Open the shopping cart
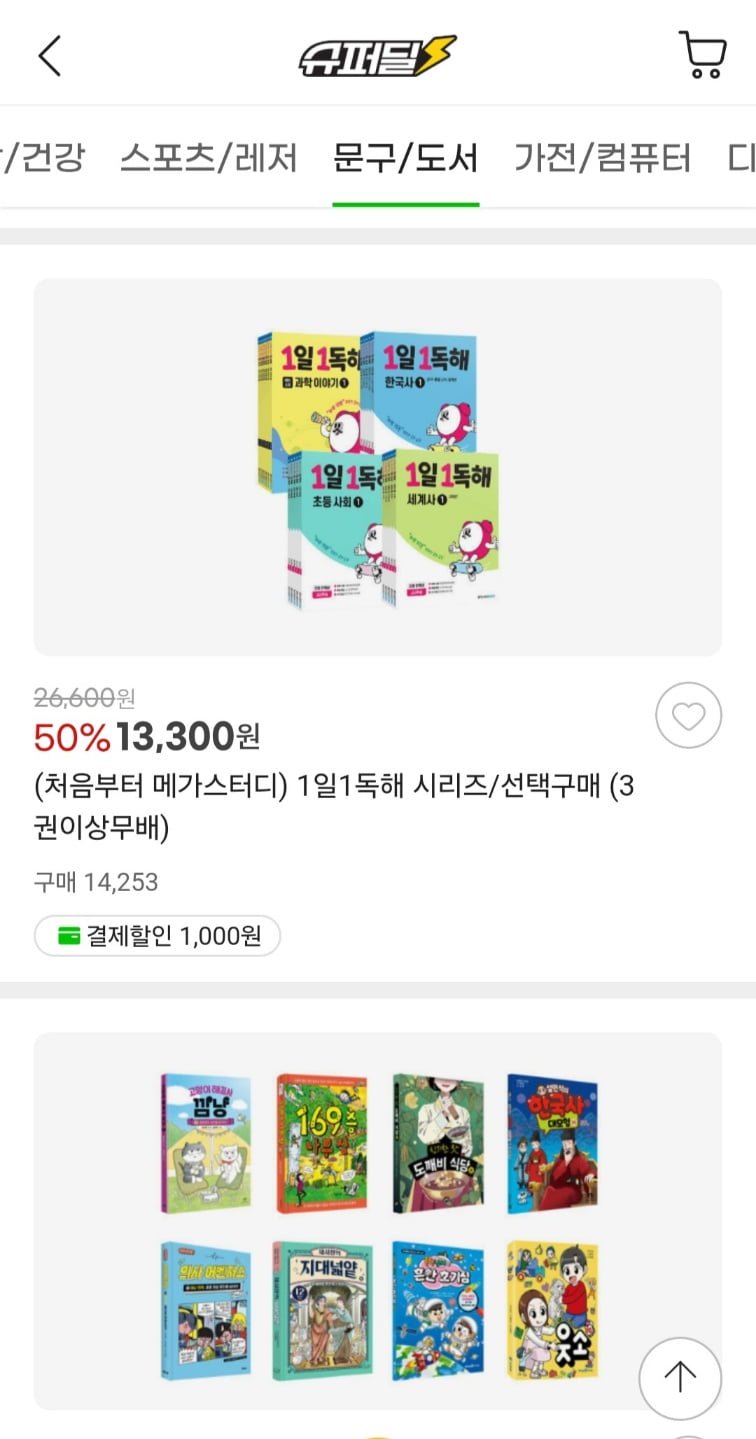The width and height of the screenshot is (756, 1439). pos(702,55)
